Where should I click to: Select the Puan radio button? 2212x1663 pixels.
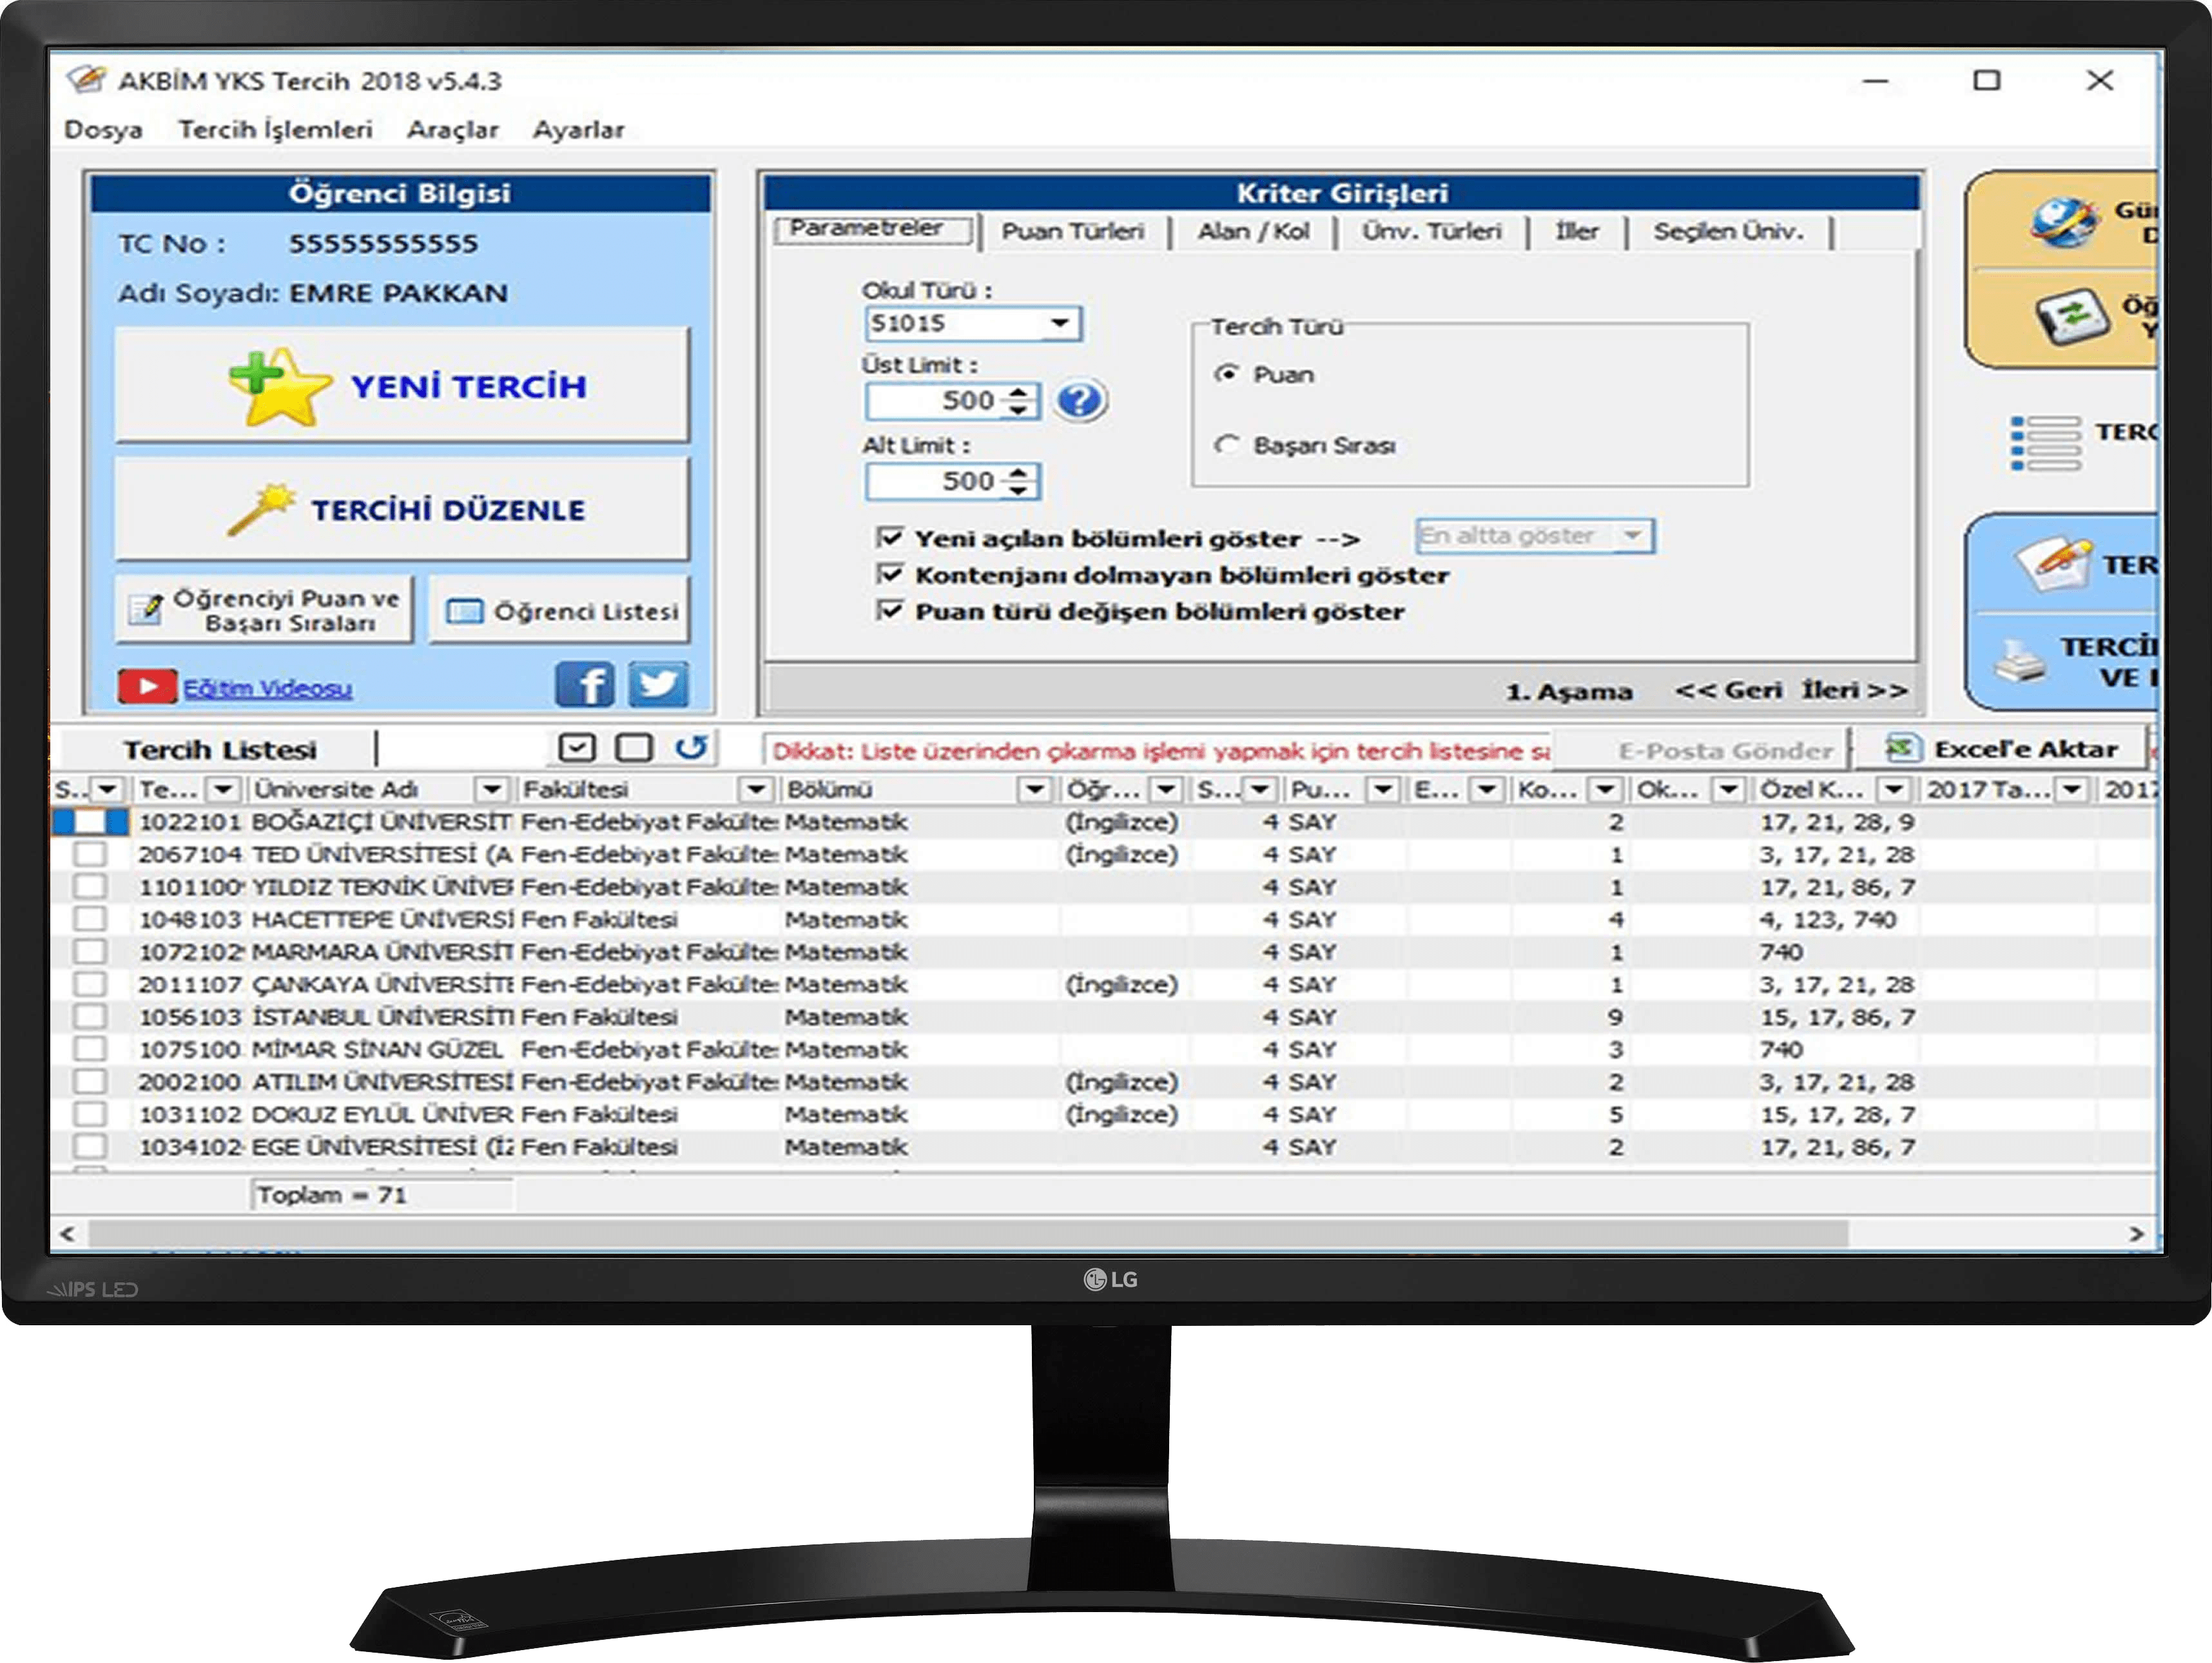1226,374
